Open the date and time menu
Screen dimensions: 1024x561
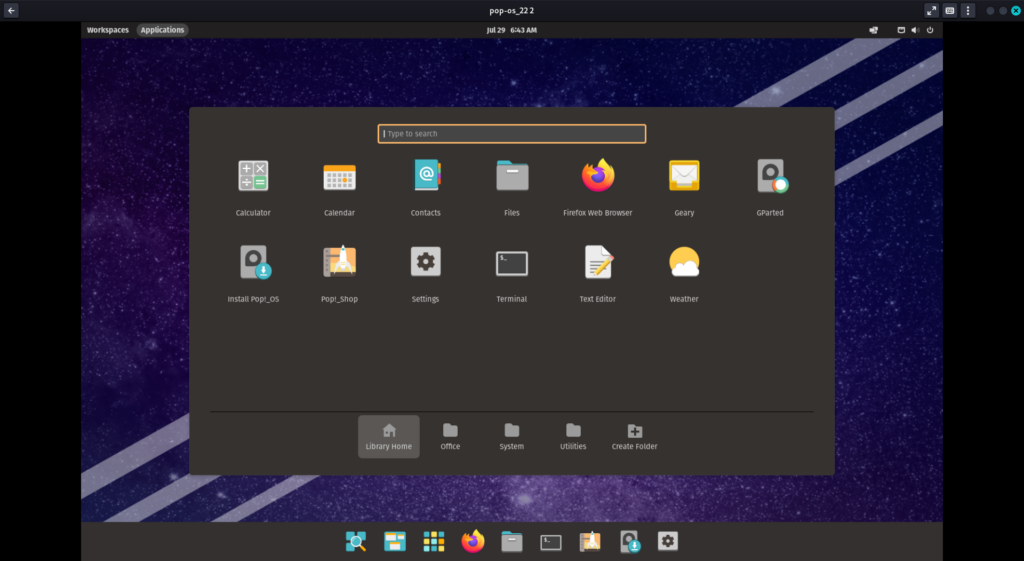pos(511,30)
